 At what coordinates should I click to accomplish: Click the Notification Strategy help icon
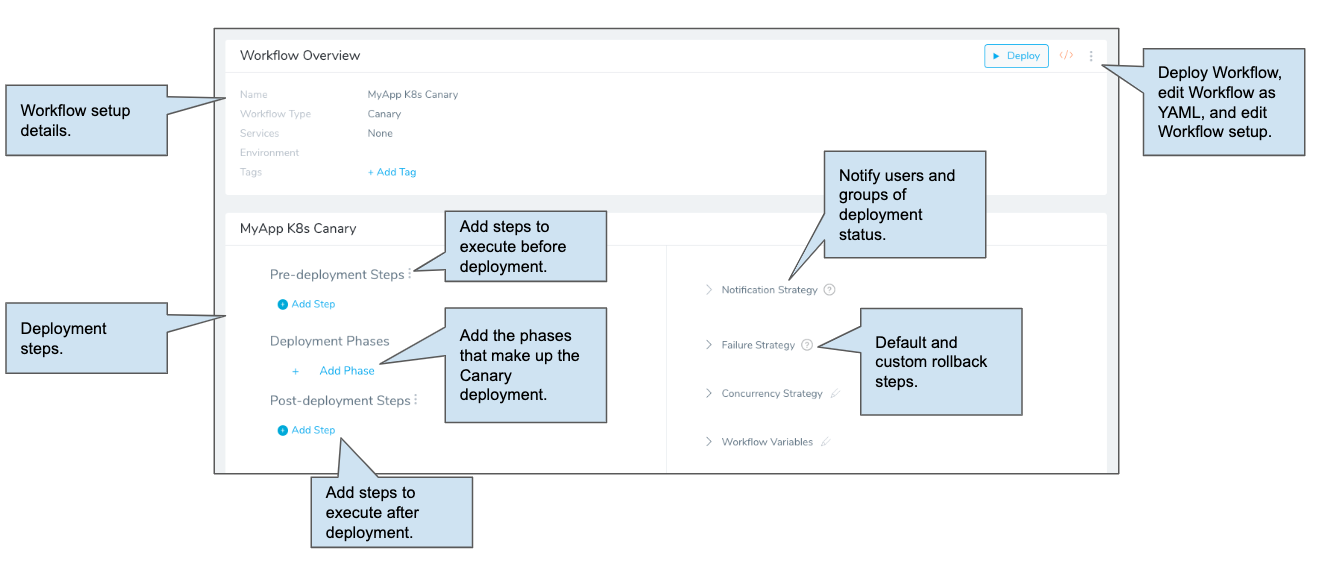[x=829, y=290]
